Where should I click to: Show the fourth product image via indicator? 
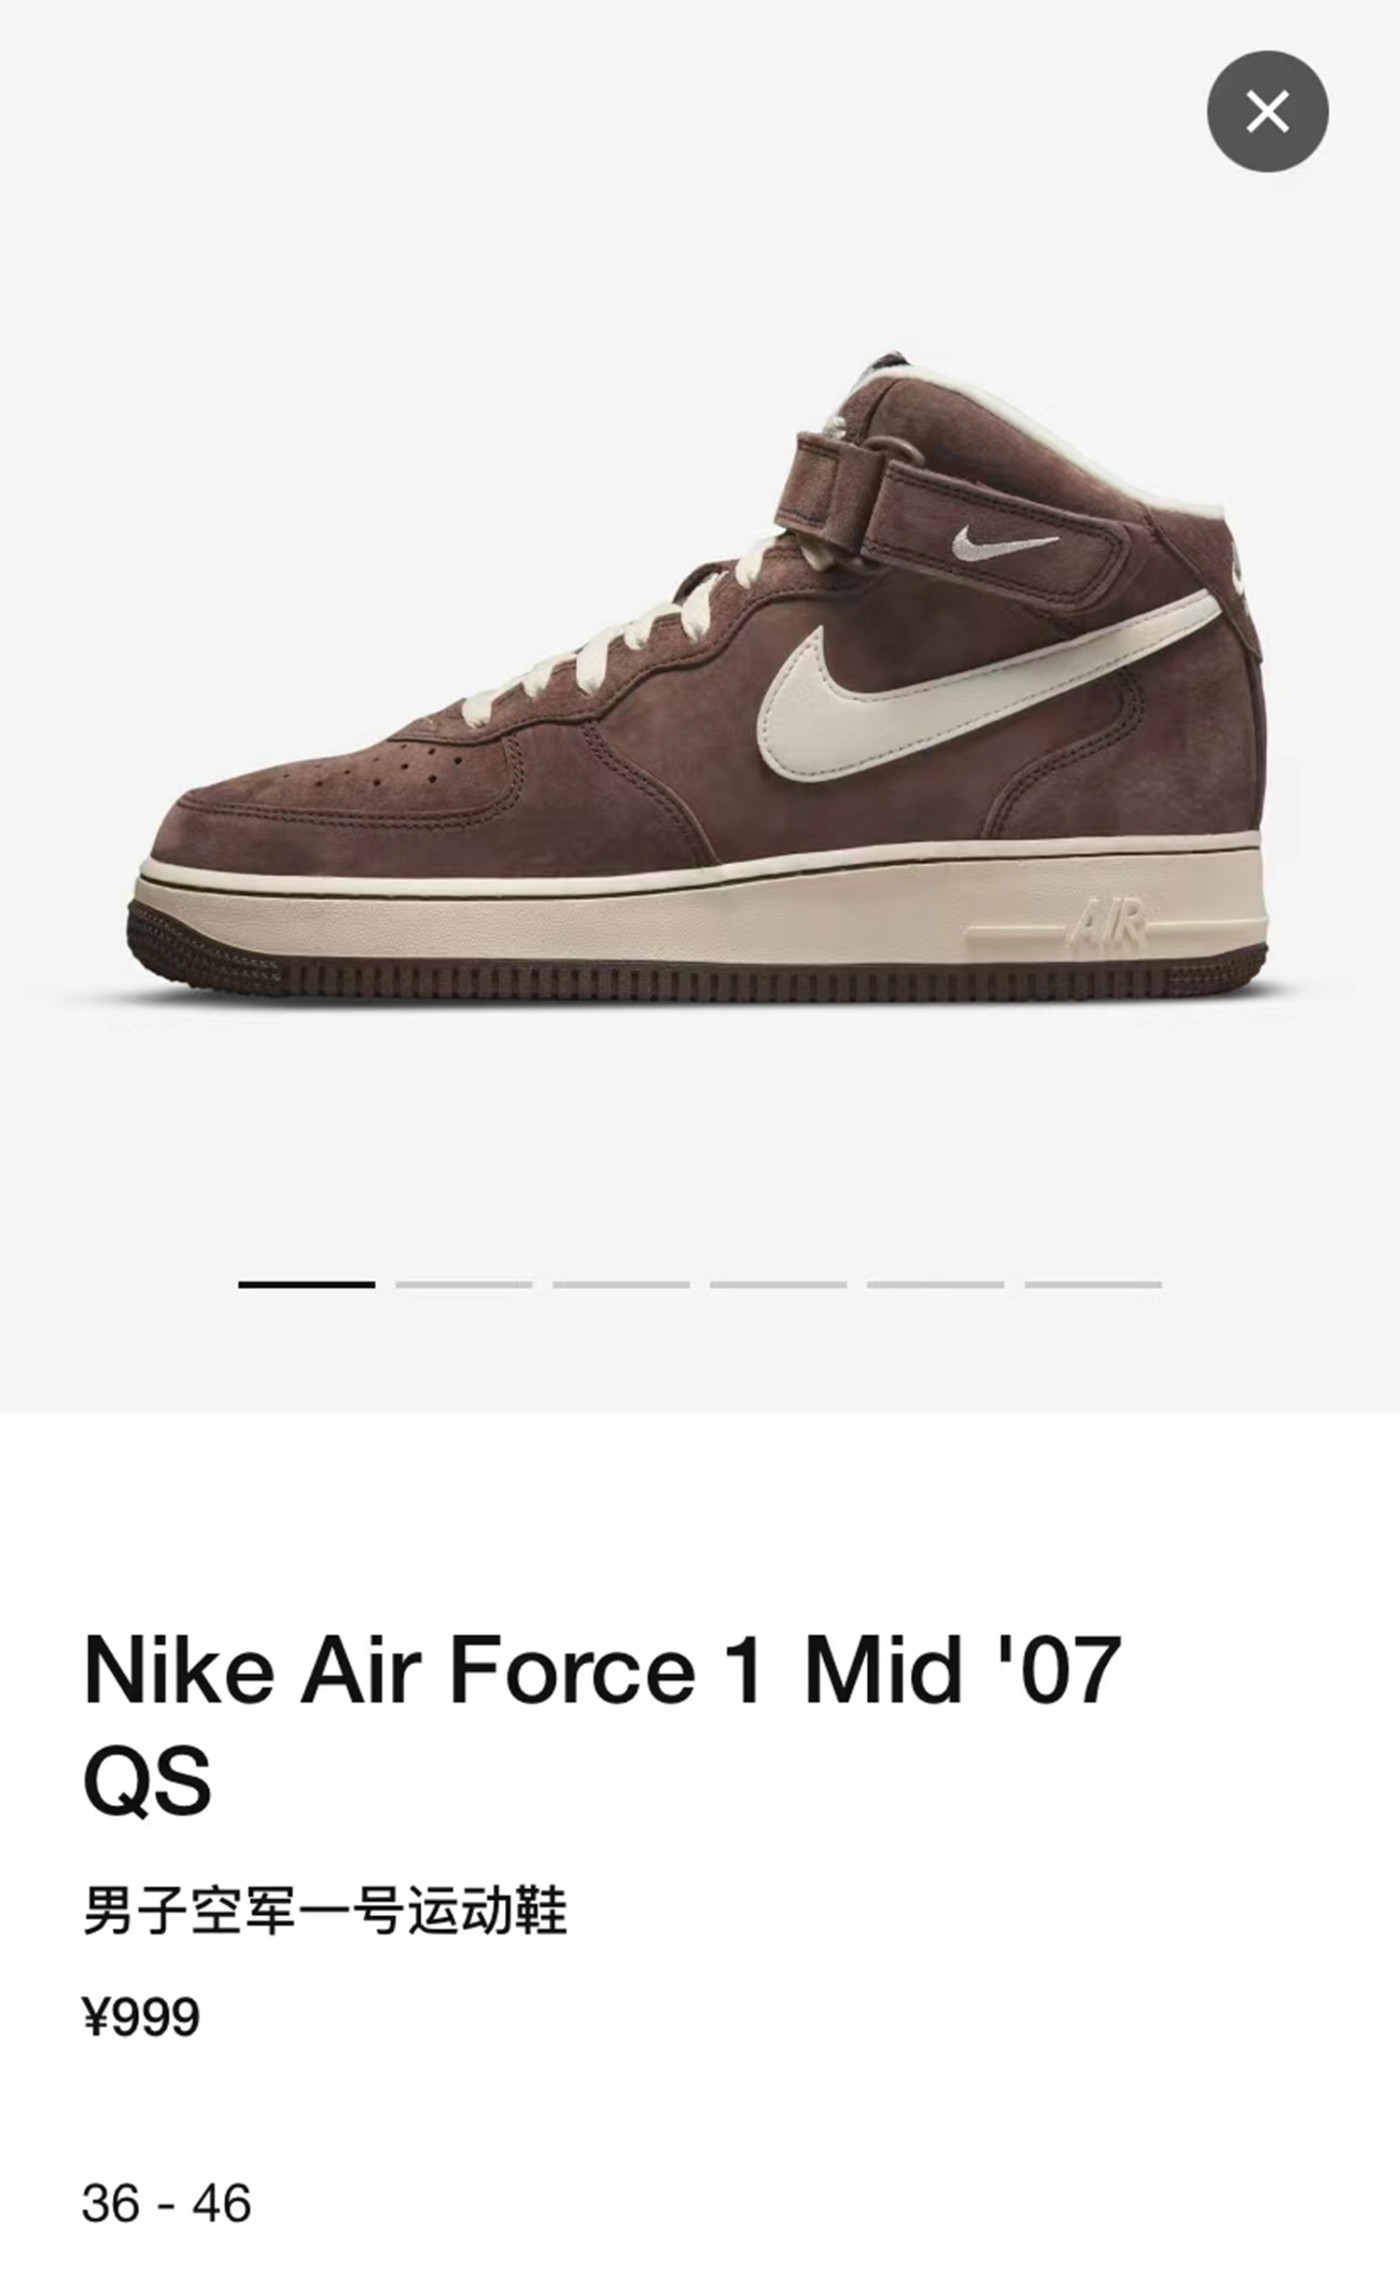pos(778,1284)
